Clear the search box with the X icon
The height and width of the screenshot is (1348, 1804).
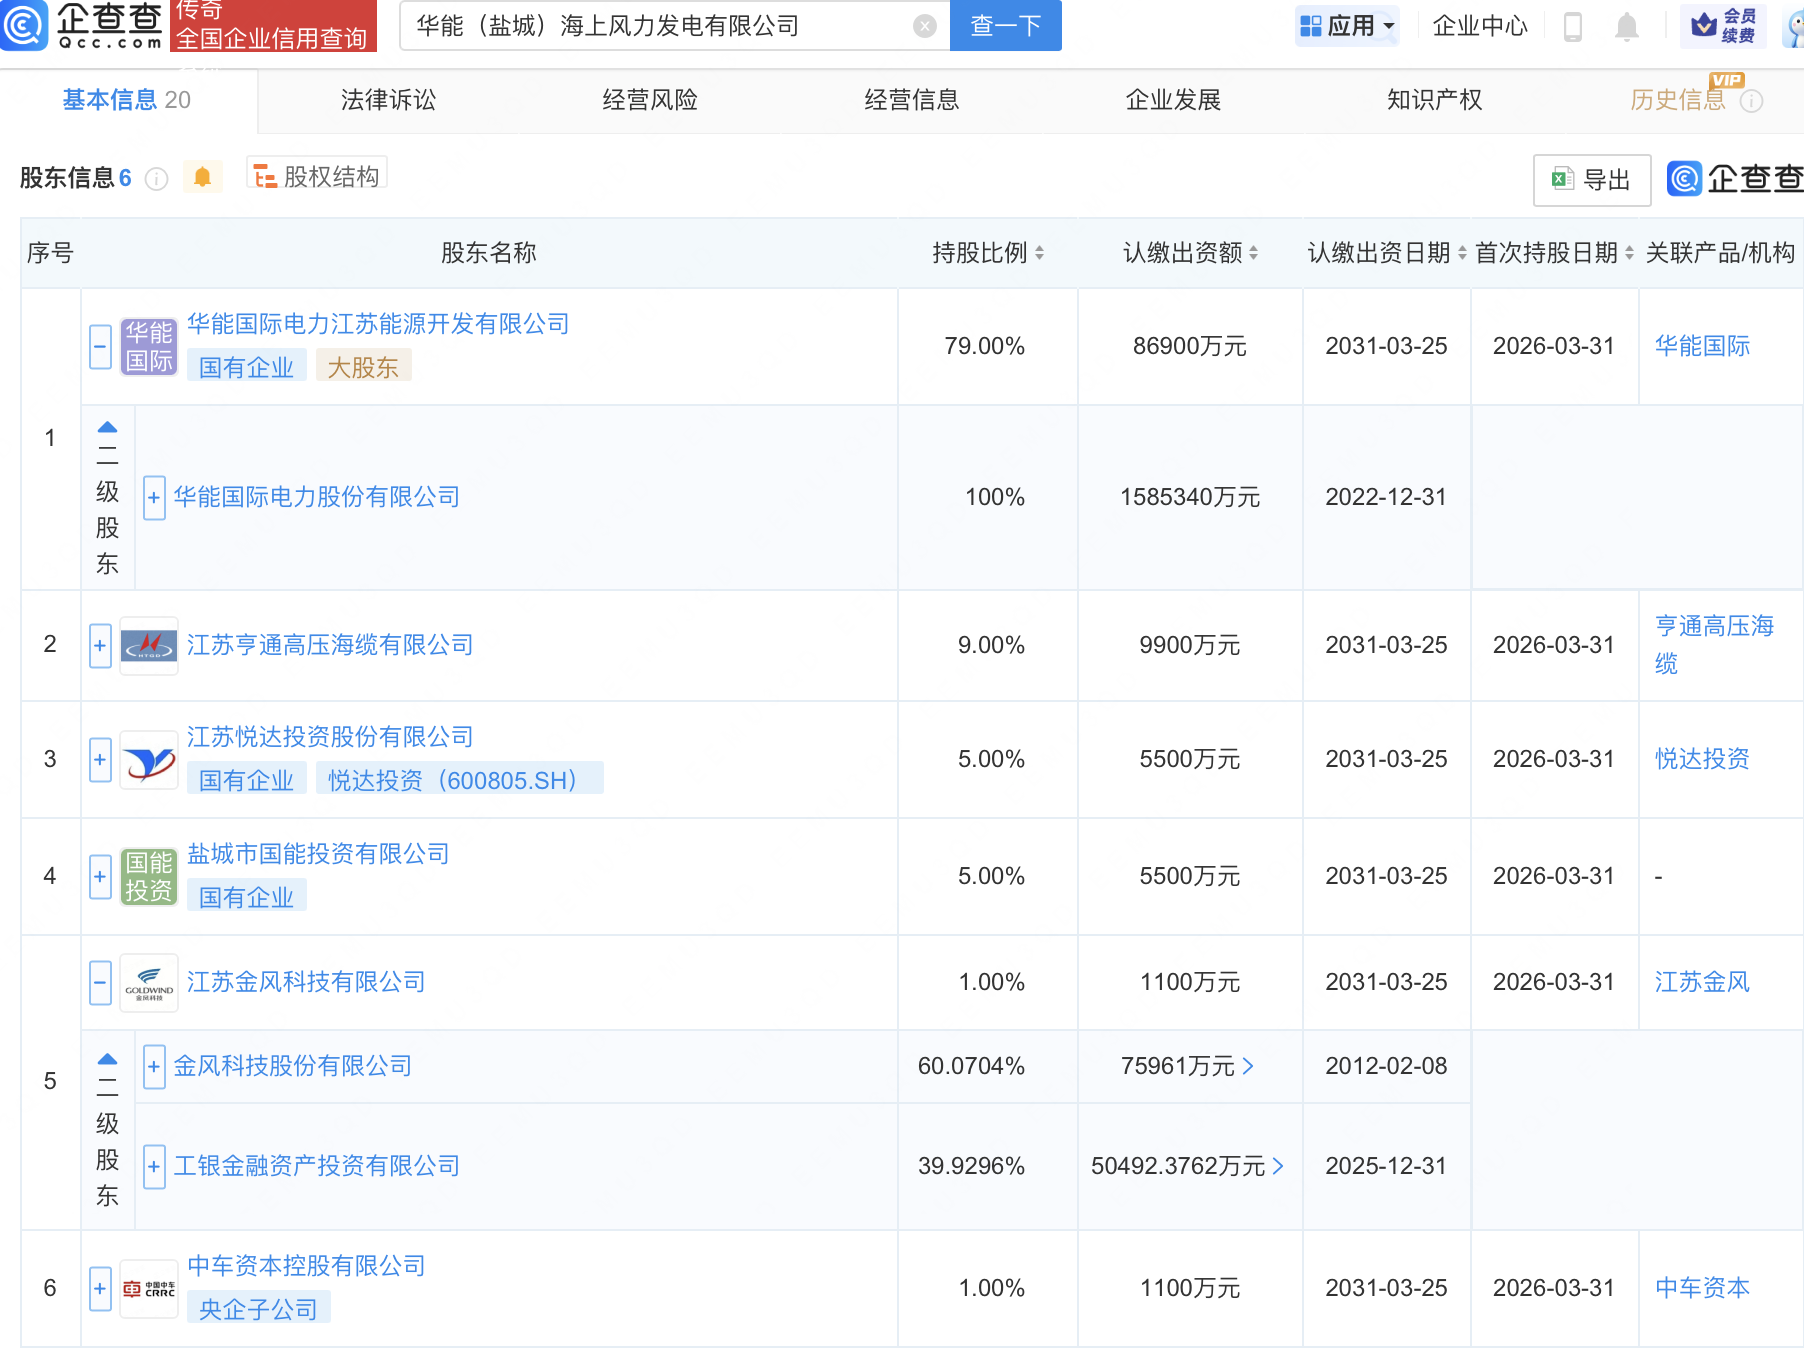coord(925,26)
